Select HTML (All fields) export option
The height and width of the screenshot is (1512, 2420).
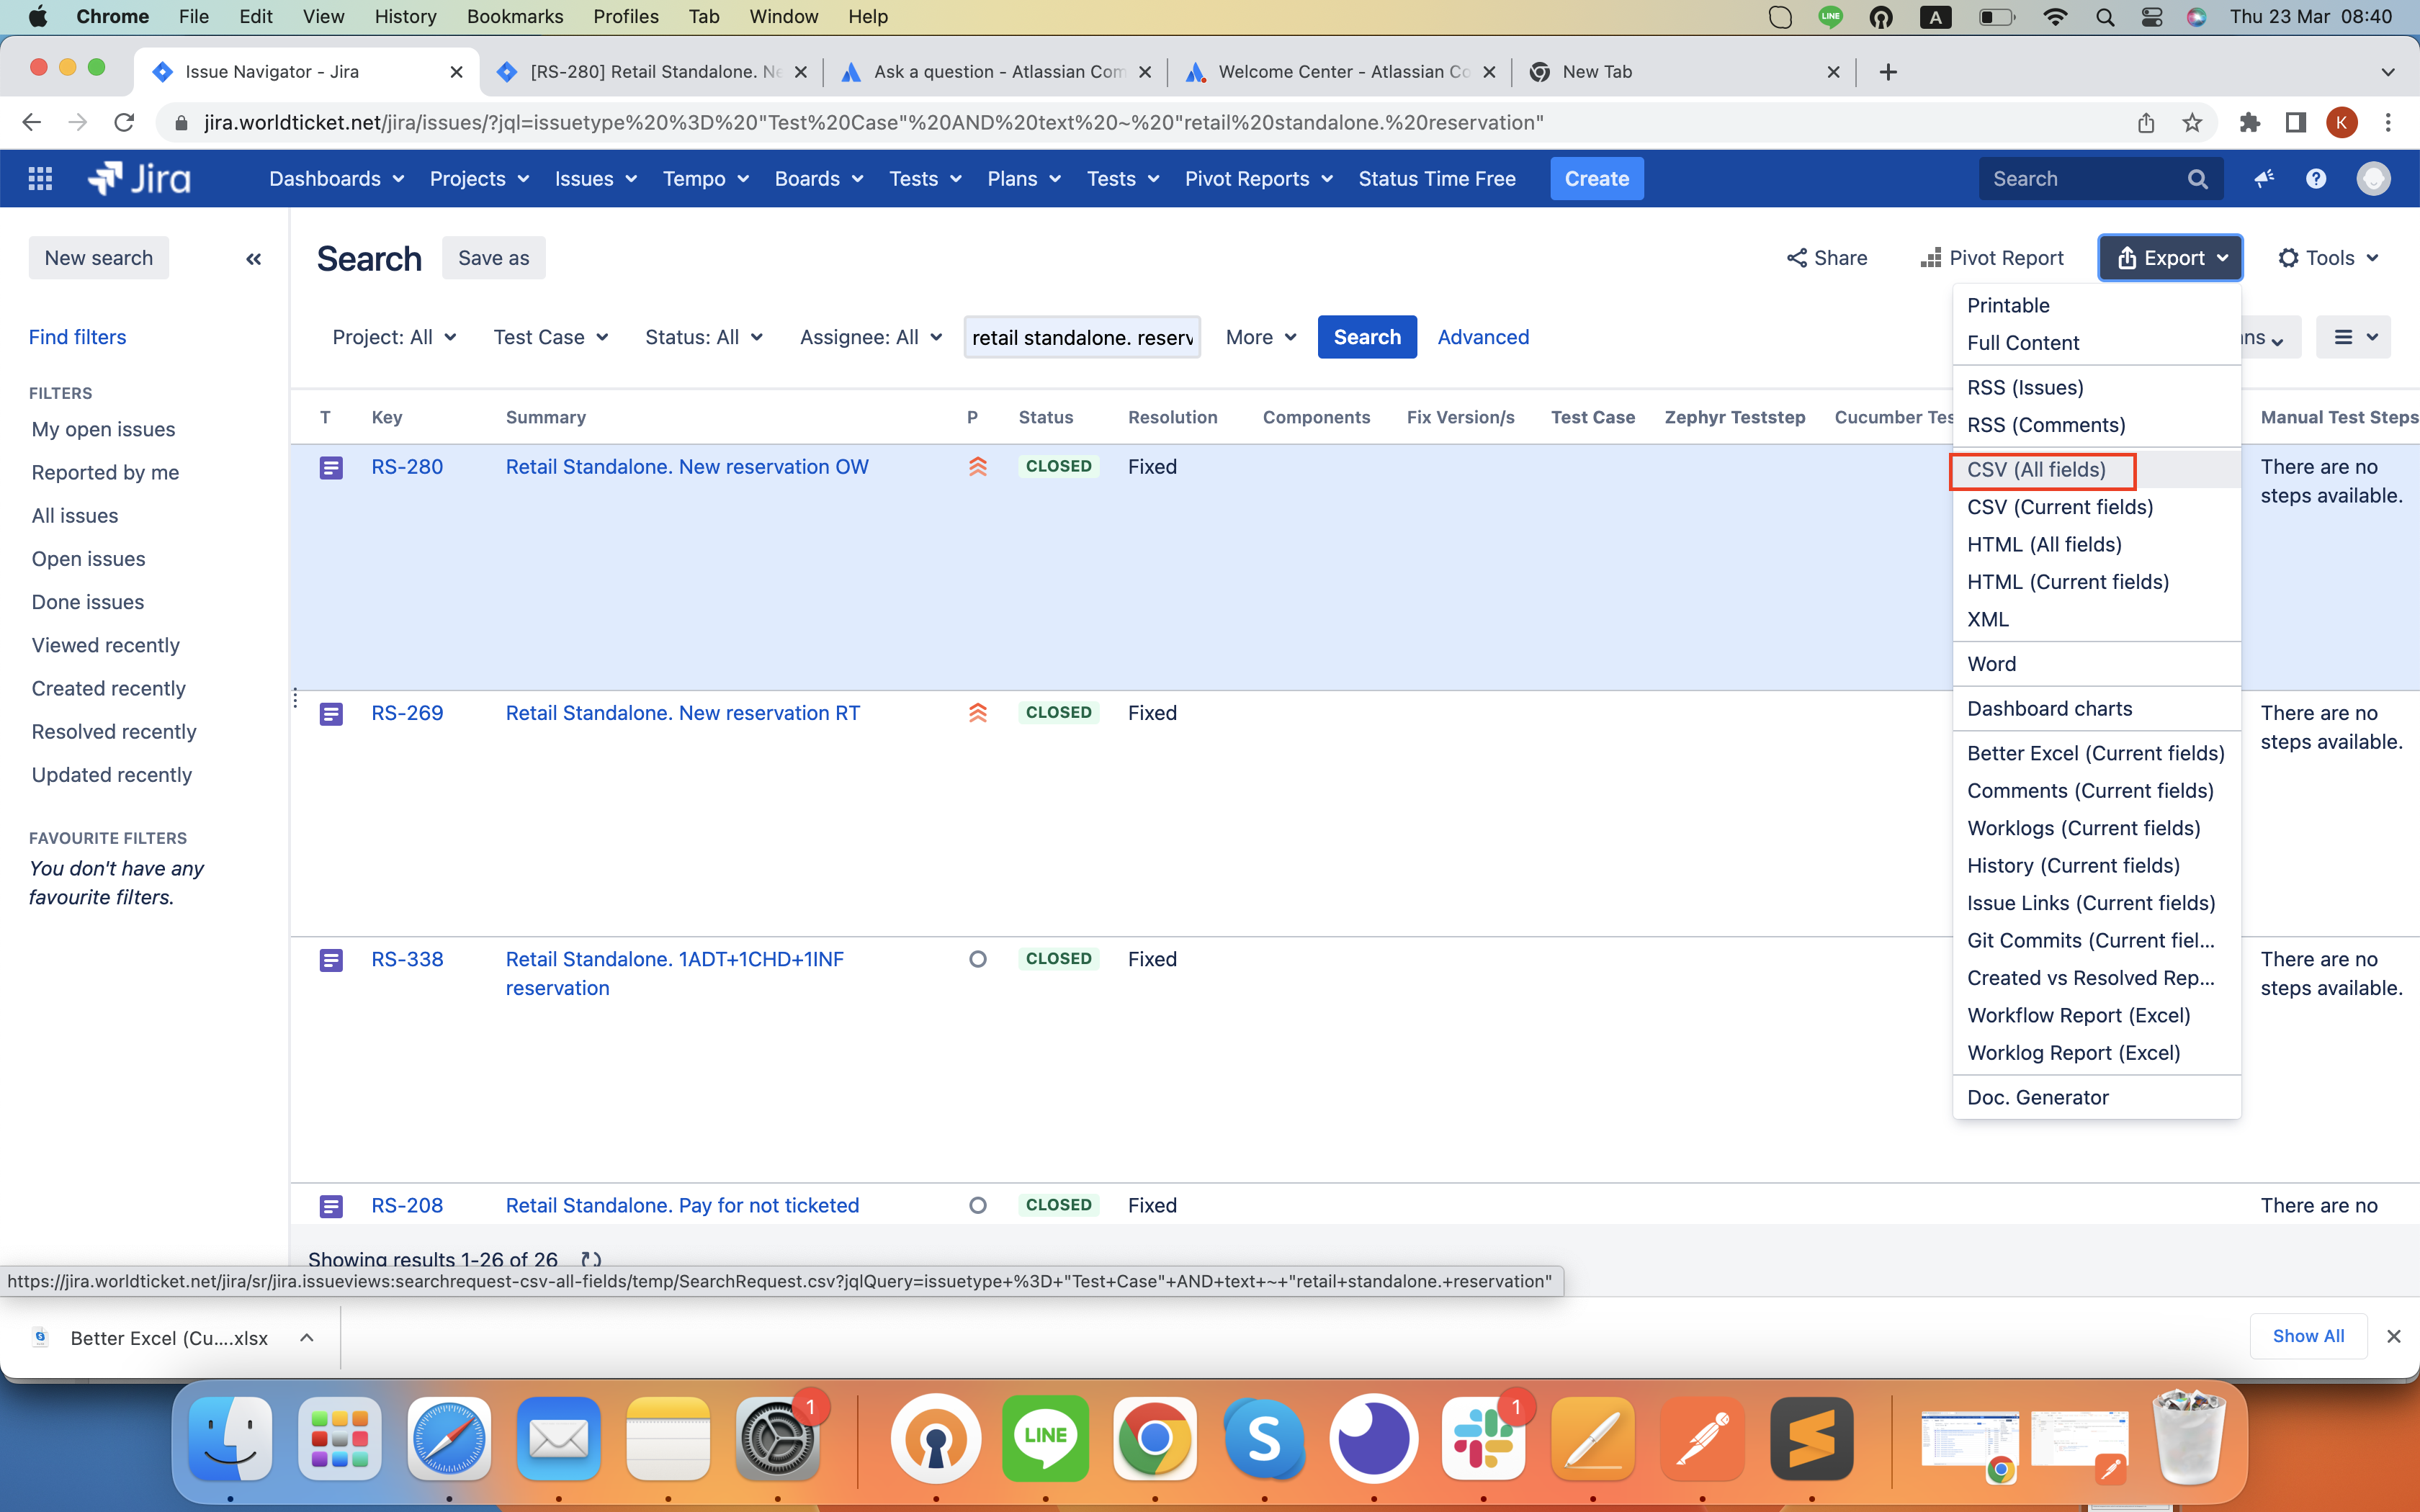click(2044, 545)
